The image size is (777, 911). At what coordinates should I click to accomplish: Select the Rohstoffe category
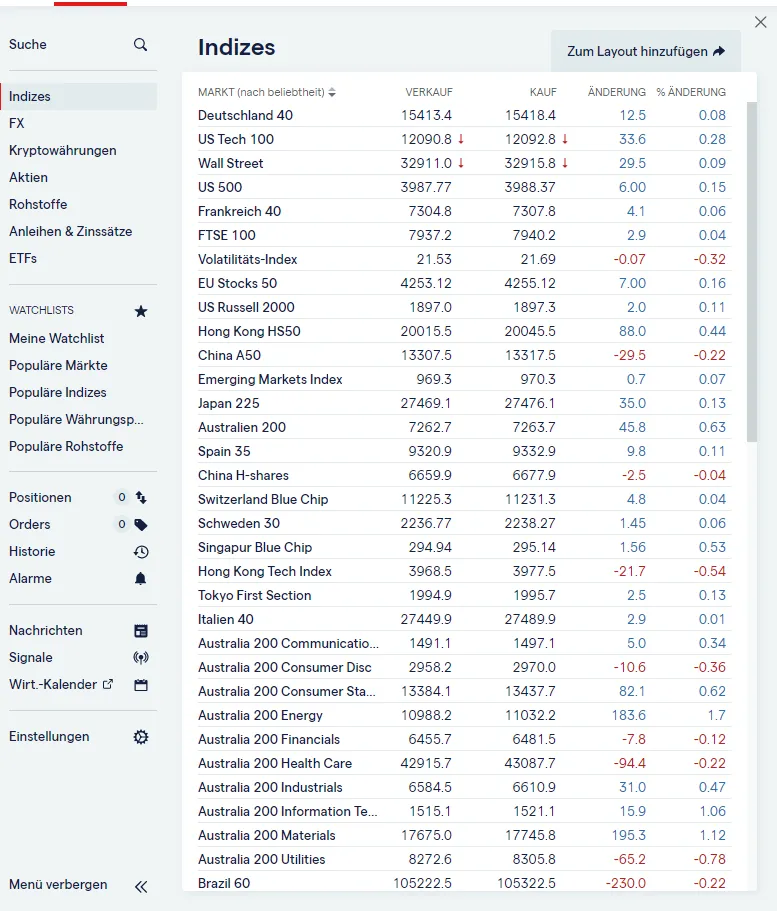pyautogui.click(x=38, y=204)
